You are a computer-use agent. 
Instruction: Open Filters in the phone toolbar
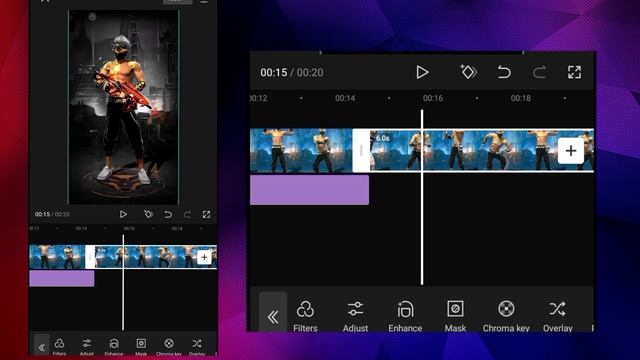coord(59,347)
